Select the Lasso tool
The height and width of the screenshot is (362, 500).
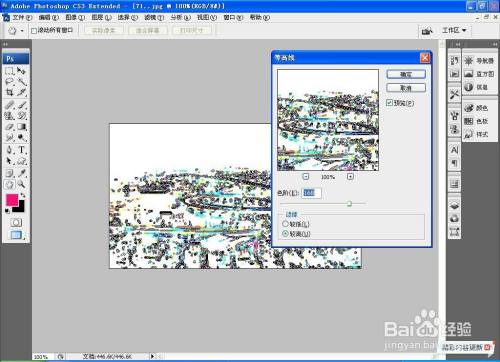click(9, 81)
